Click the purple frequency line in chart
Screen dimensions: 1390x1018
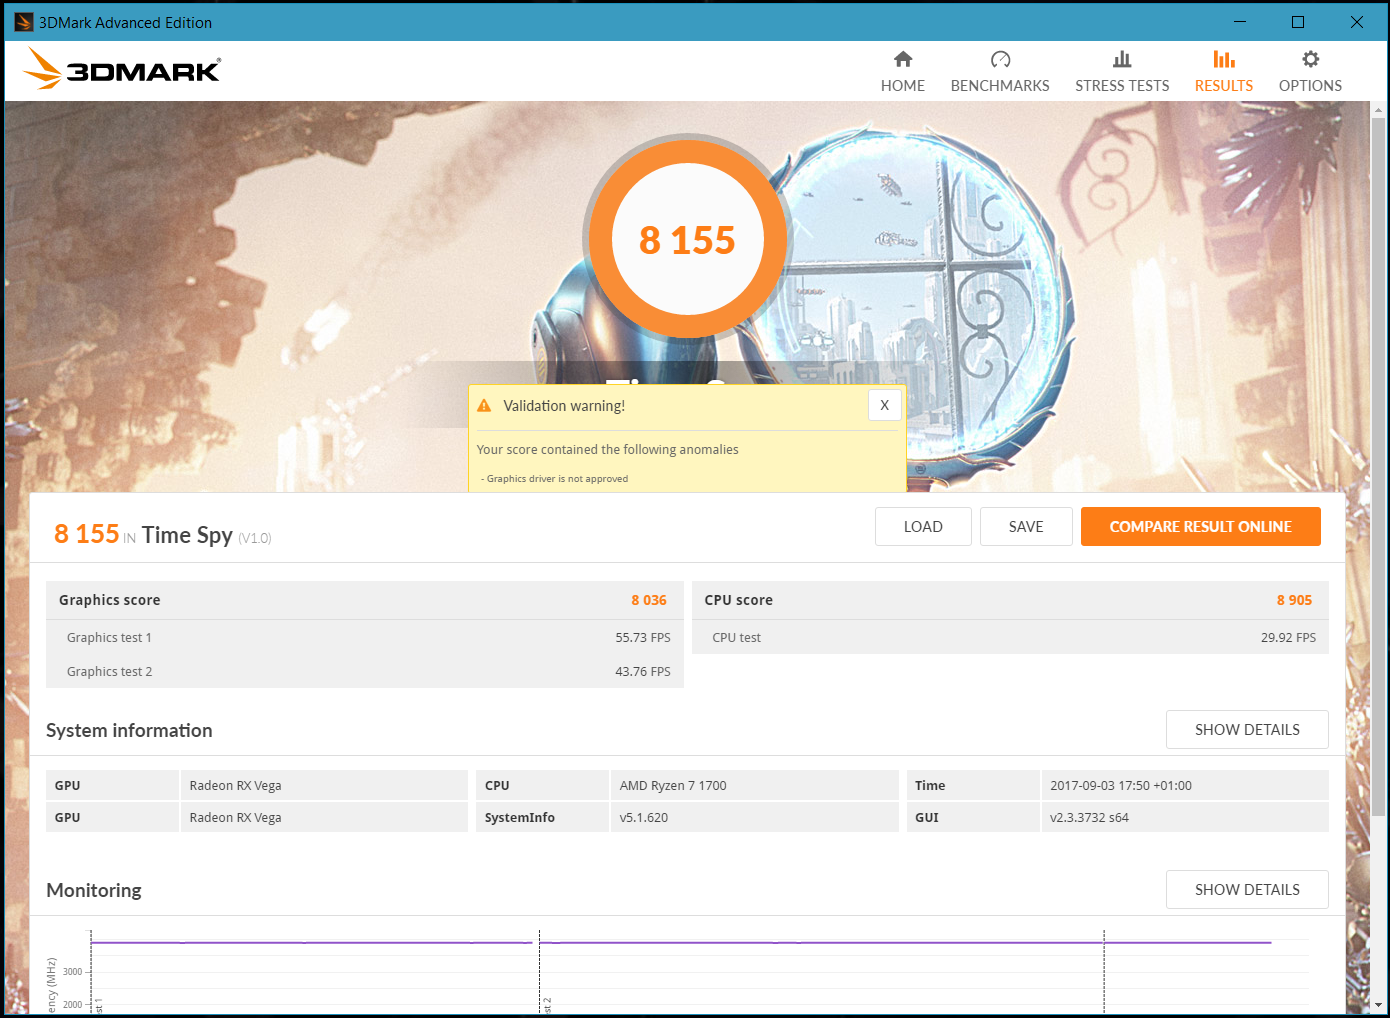coord(680,942)
